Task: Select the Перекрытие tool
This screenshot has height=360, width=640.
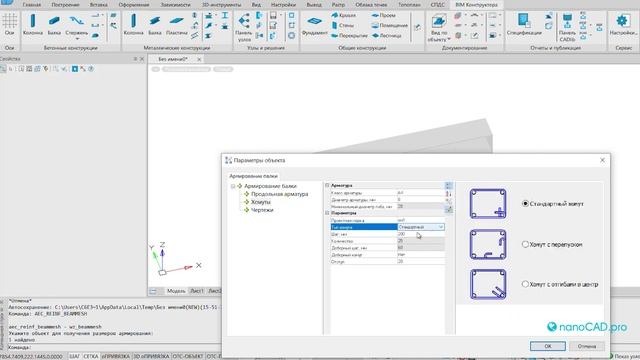Action: click(349, 36)
